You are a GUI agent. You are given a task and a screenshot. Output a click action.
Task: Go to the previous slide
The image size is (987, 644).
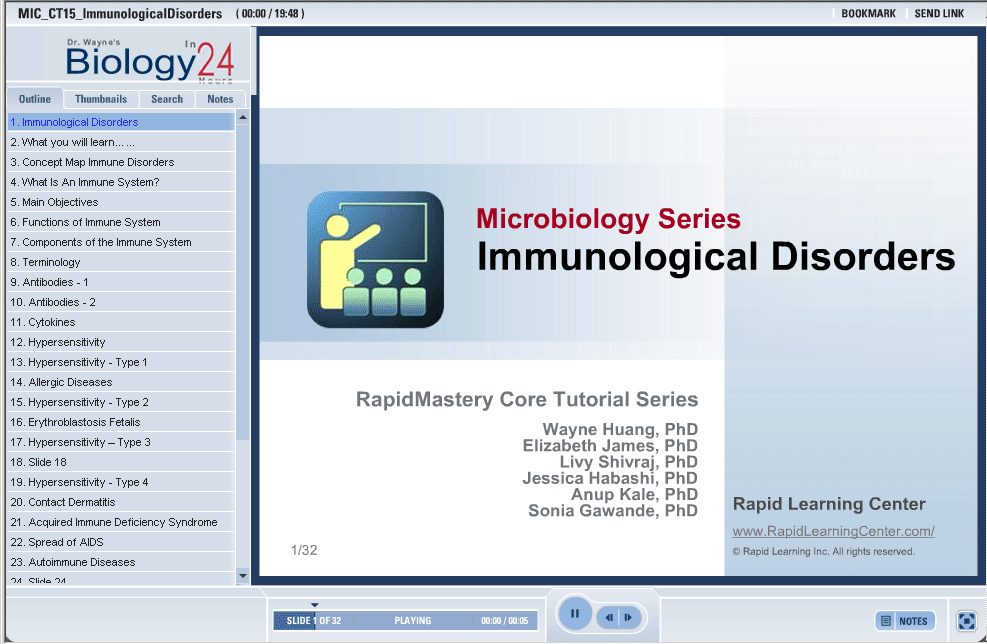coord(608,618)
